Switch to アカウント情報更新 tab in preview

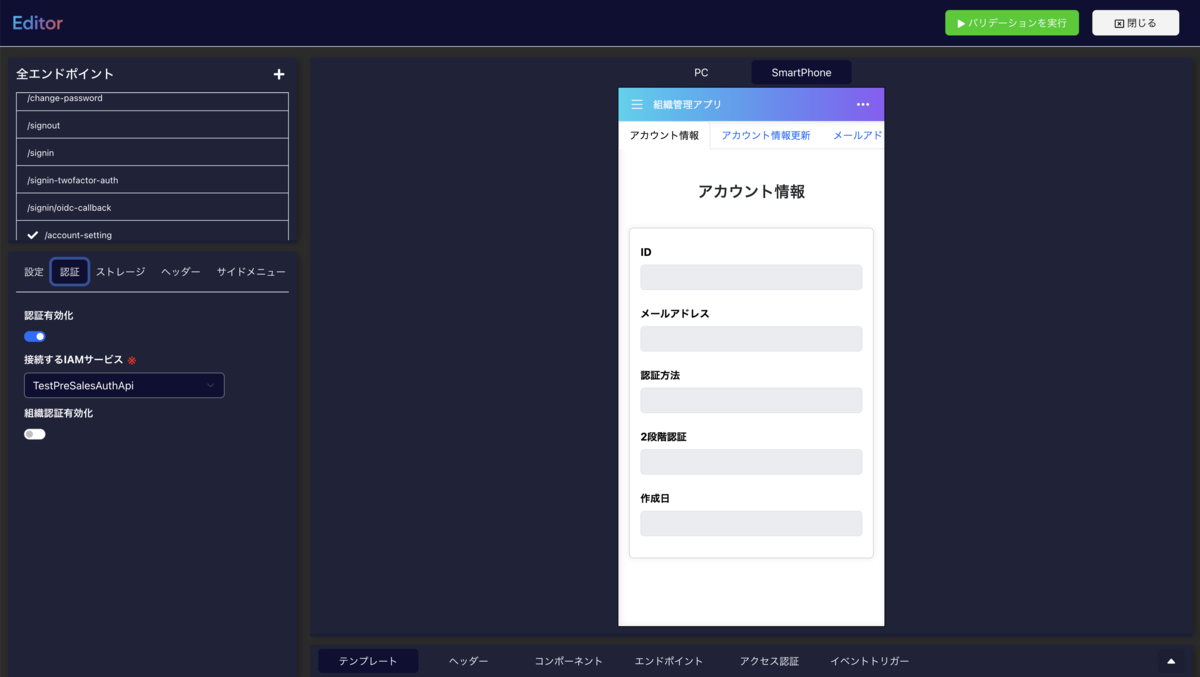point(766,135)
